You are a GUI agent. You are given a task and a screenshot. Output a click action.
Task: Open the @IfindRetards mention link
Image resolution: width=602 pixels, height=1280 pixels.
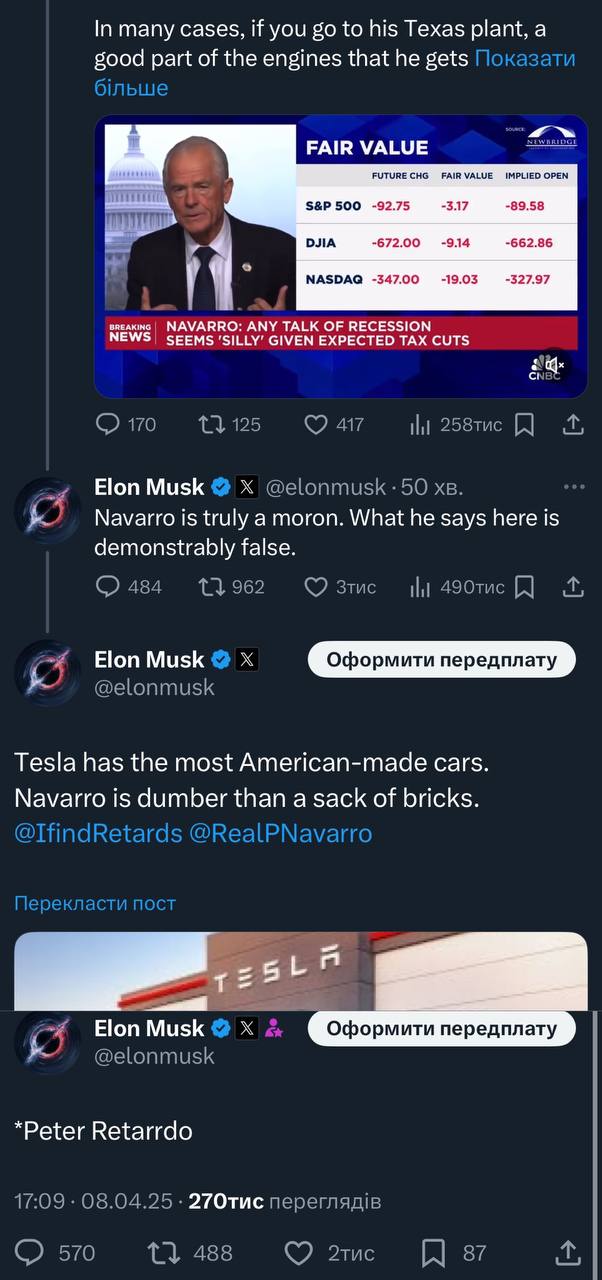click(98, 834)
